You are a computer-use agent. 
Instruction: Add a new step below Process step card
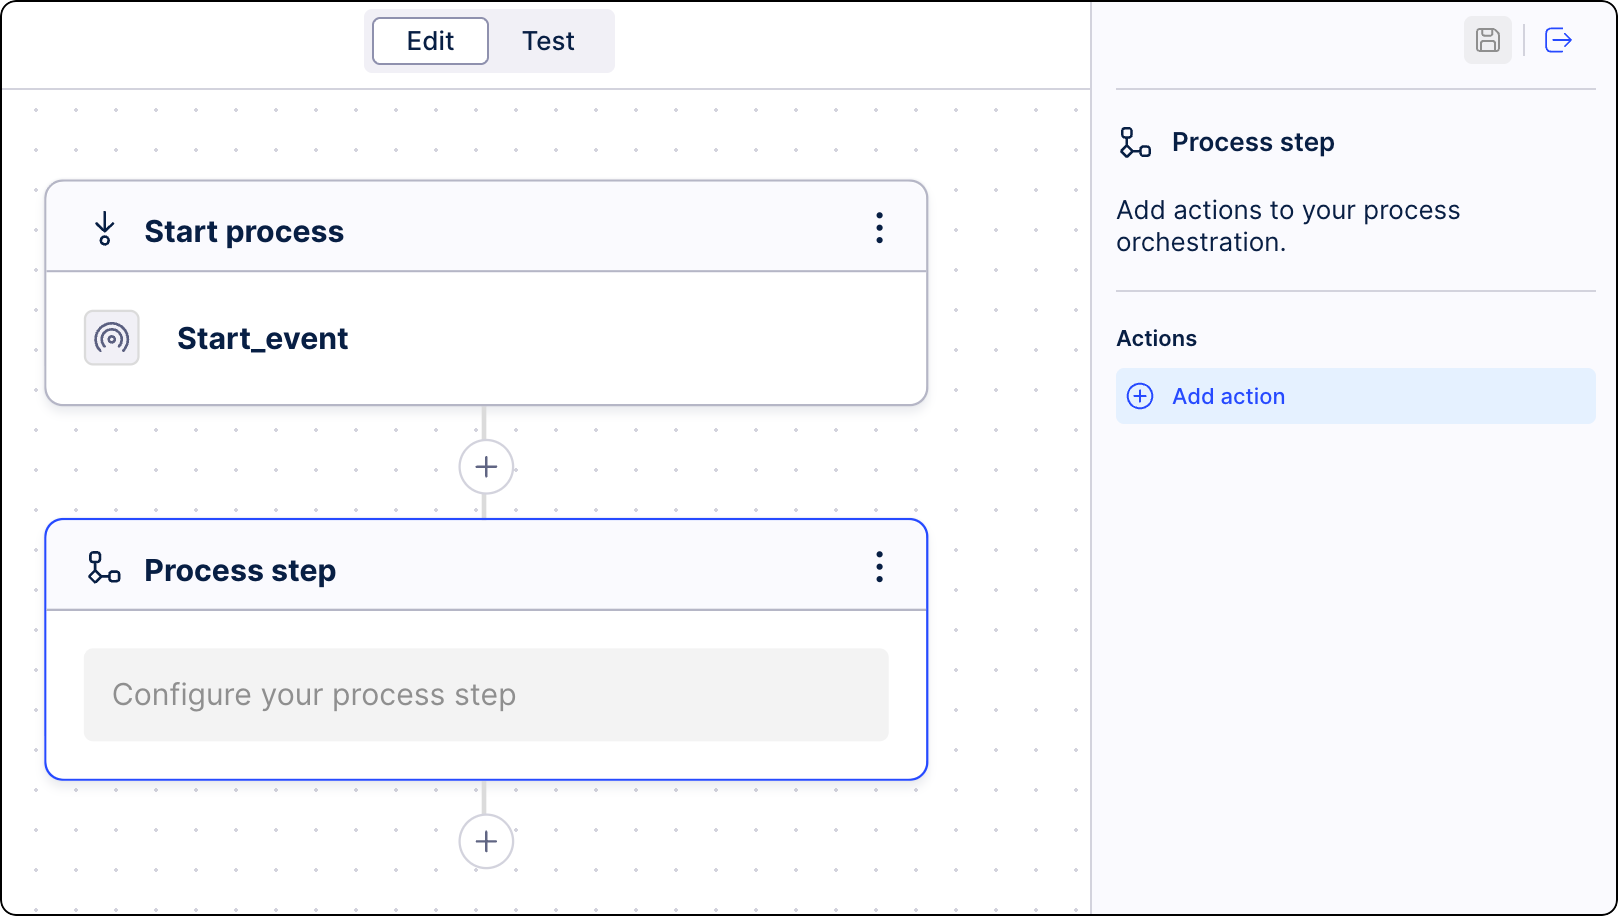point(486,841)
